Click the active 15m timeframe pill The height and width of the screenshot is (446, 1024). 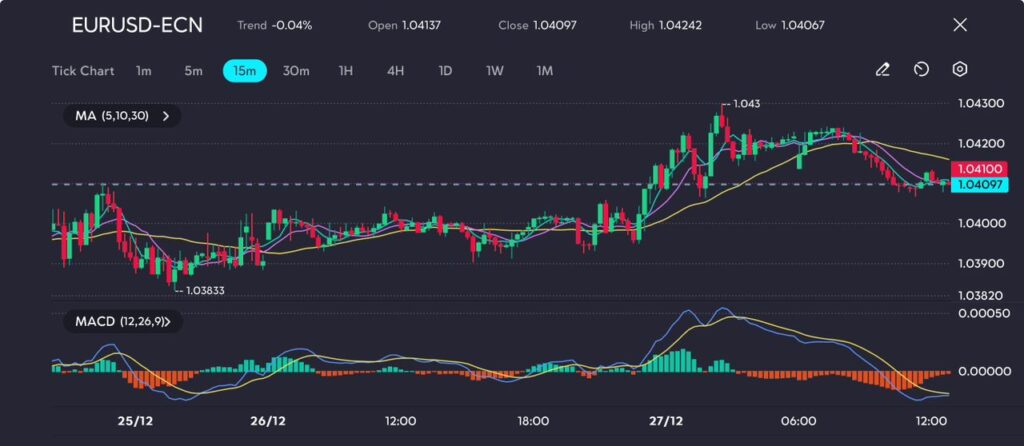(x=244, y=71)
